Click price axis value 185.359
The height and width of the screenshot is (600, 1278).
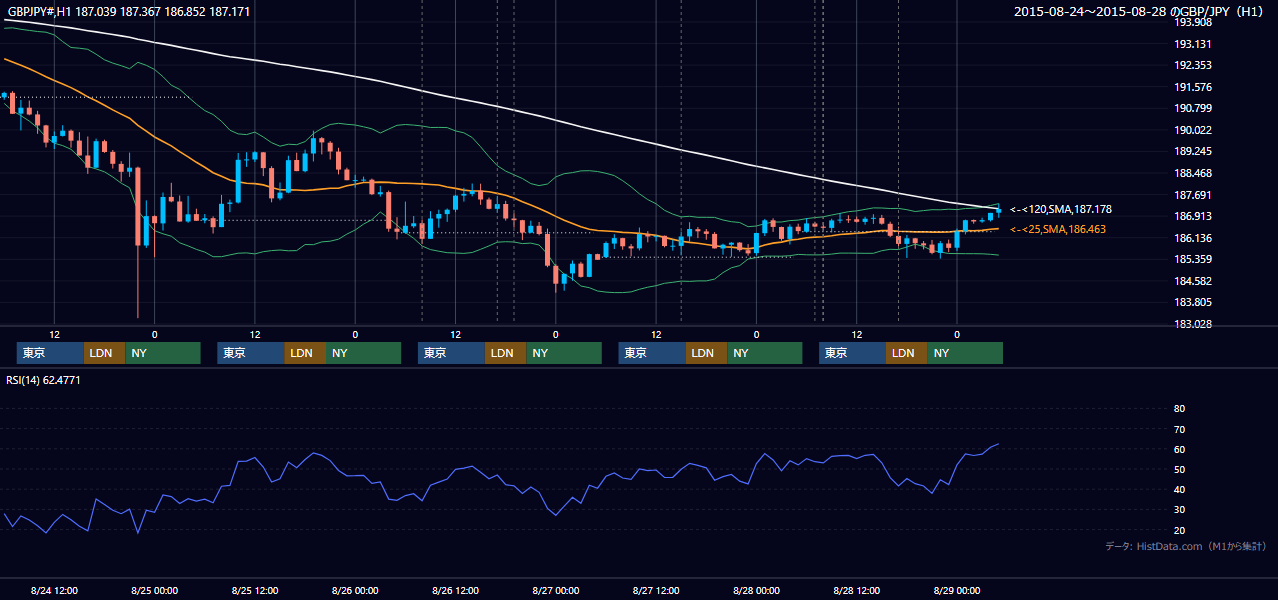[x=1193, y=259]
